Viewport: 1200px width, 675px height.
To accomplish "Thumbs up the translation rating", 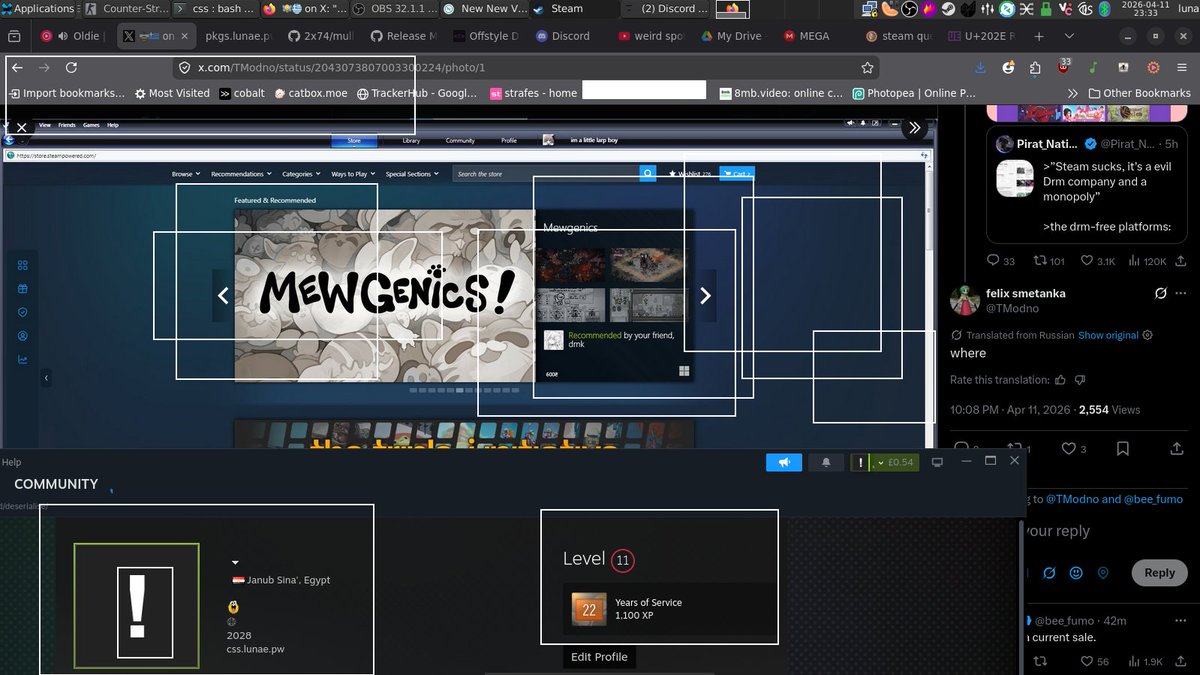I will tap(1060, 380).
